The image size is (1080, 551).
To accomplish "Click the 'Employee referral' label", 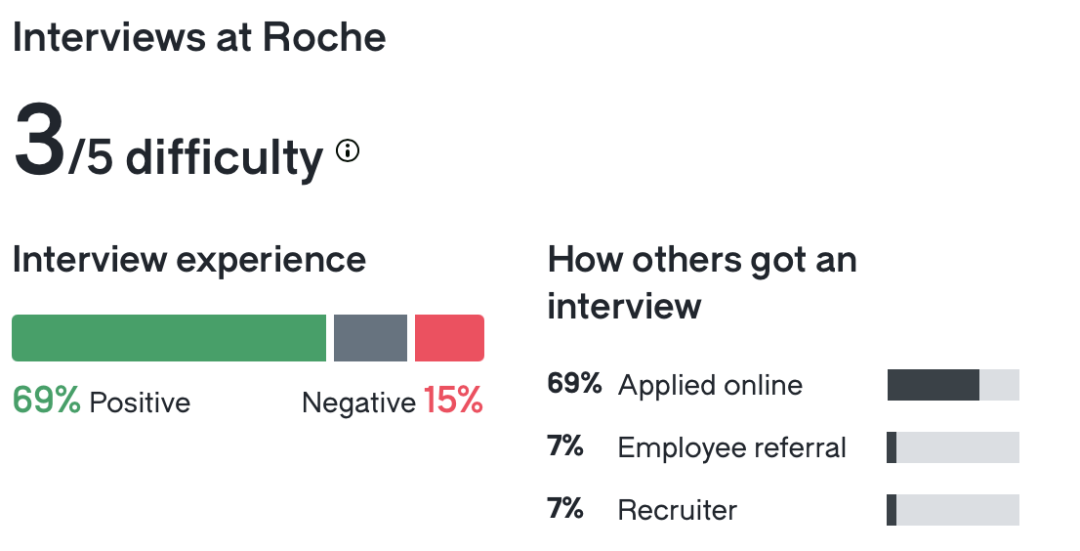I will click(x=732, y=448).
